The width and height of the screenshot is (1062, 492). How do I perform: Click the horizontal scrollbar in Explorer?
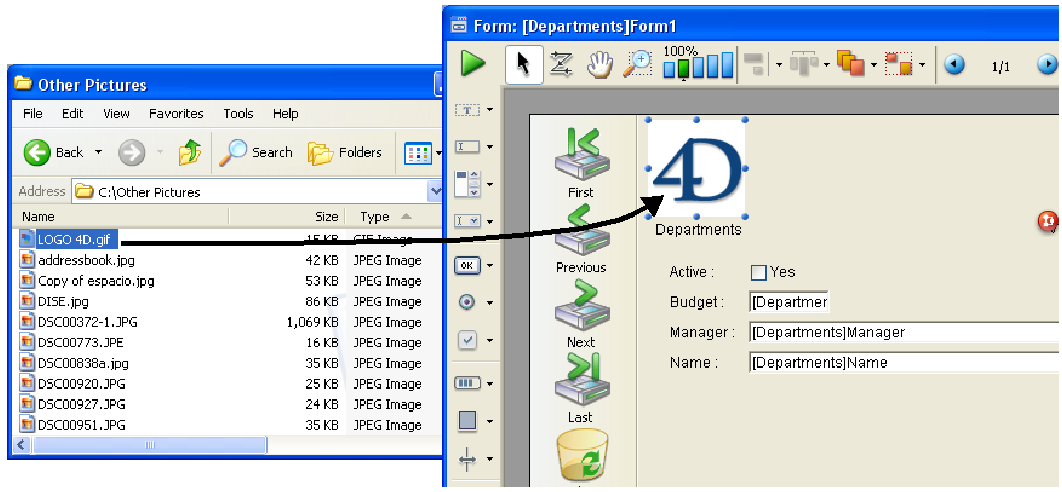pos(149,445)
